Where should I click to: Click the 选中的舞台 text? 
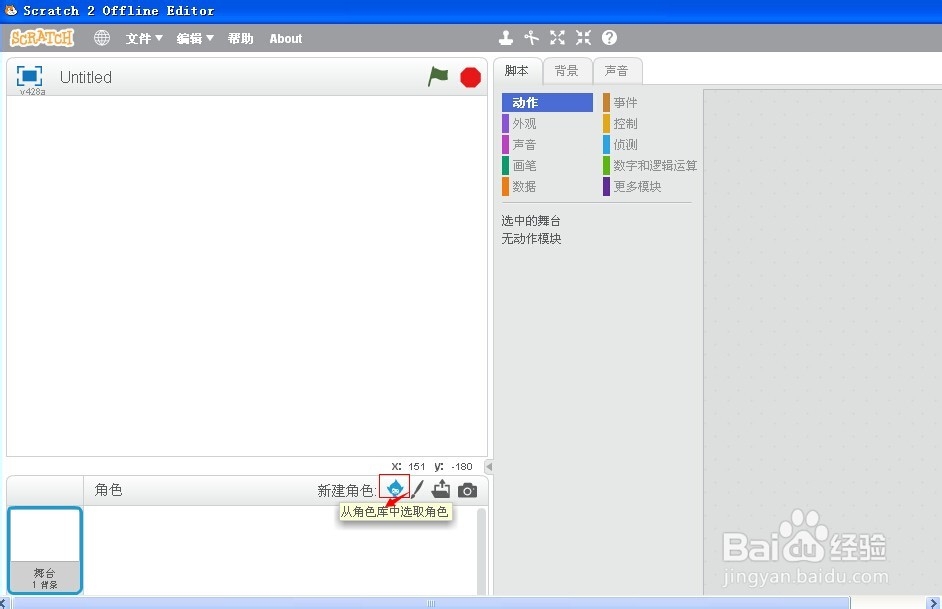click(531, 221)
